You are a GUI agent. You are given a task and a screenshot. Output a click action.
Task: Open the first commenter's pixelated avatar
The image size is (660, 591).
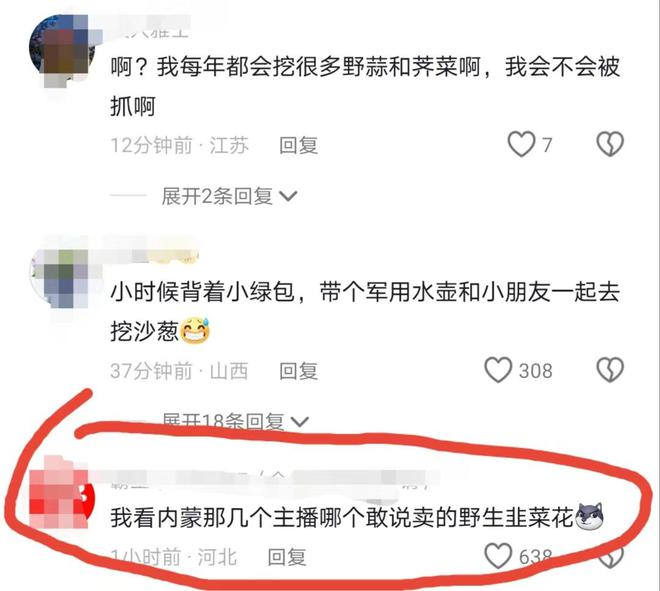[61, 51]
